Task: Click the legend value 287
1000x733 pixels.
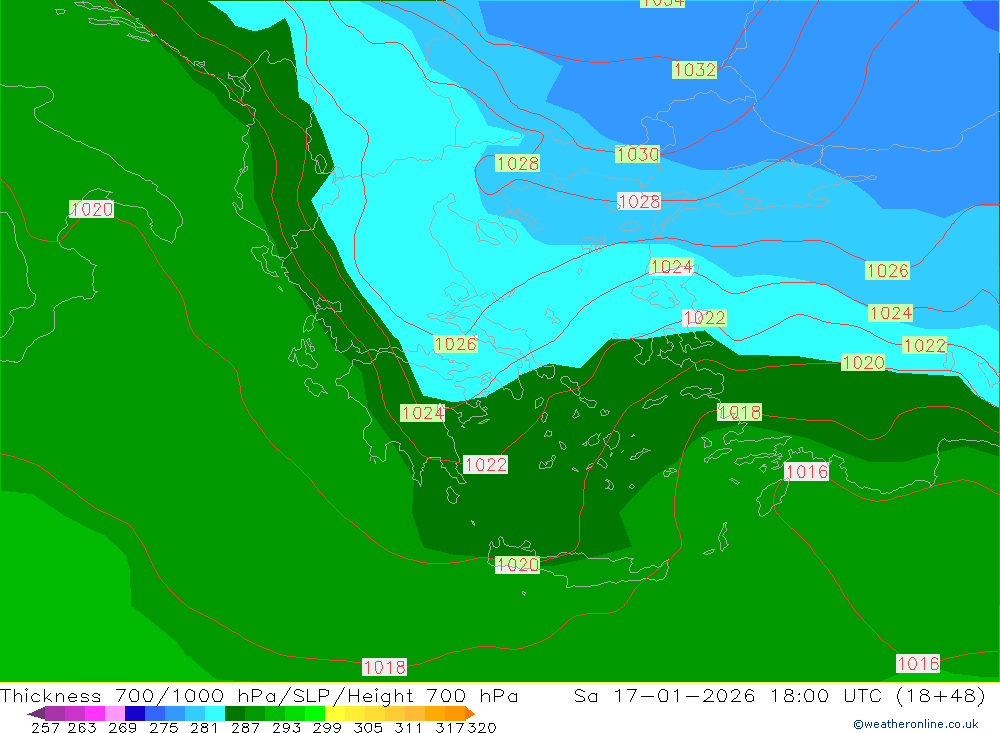Action: tap(246, 727)
